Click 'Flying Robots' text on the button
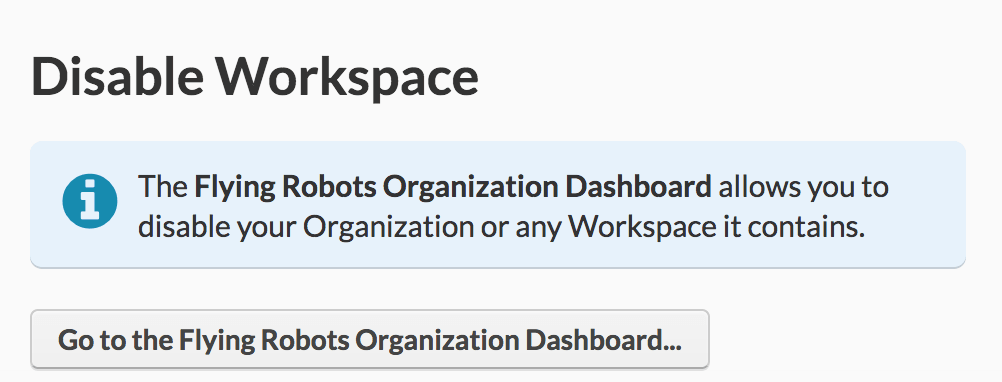The image size is (1002, 382). tap(263, 340)
